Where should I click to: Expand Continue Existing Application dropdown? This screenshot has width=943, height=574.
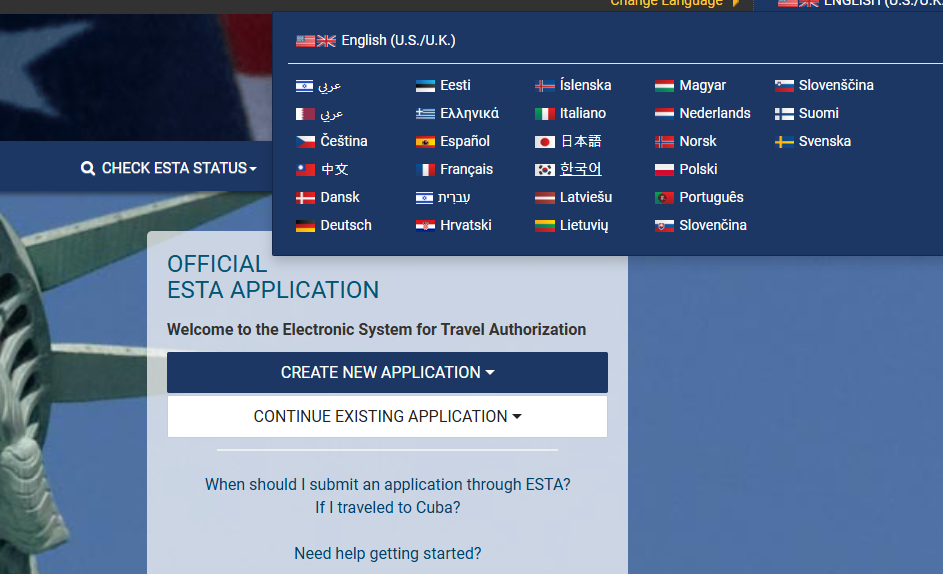(x=387, y=416)
